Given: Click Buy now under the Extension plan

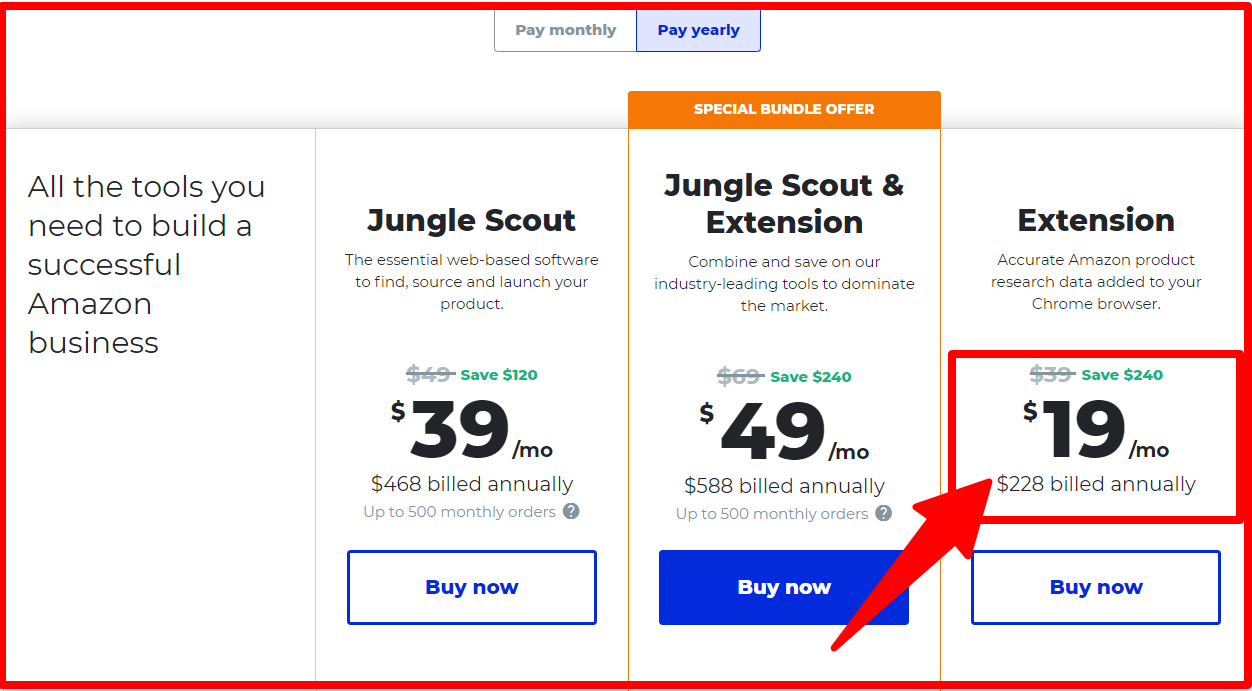Looking at the screenshot, I should pyautogui.click(x=1096, y=587).
